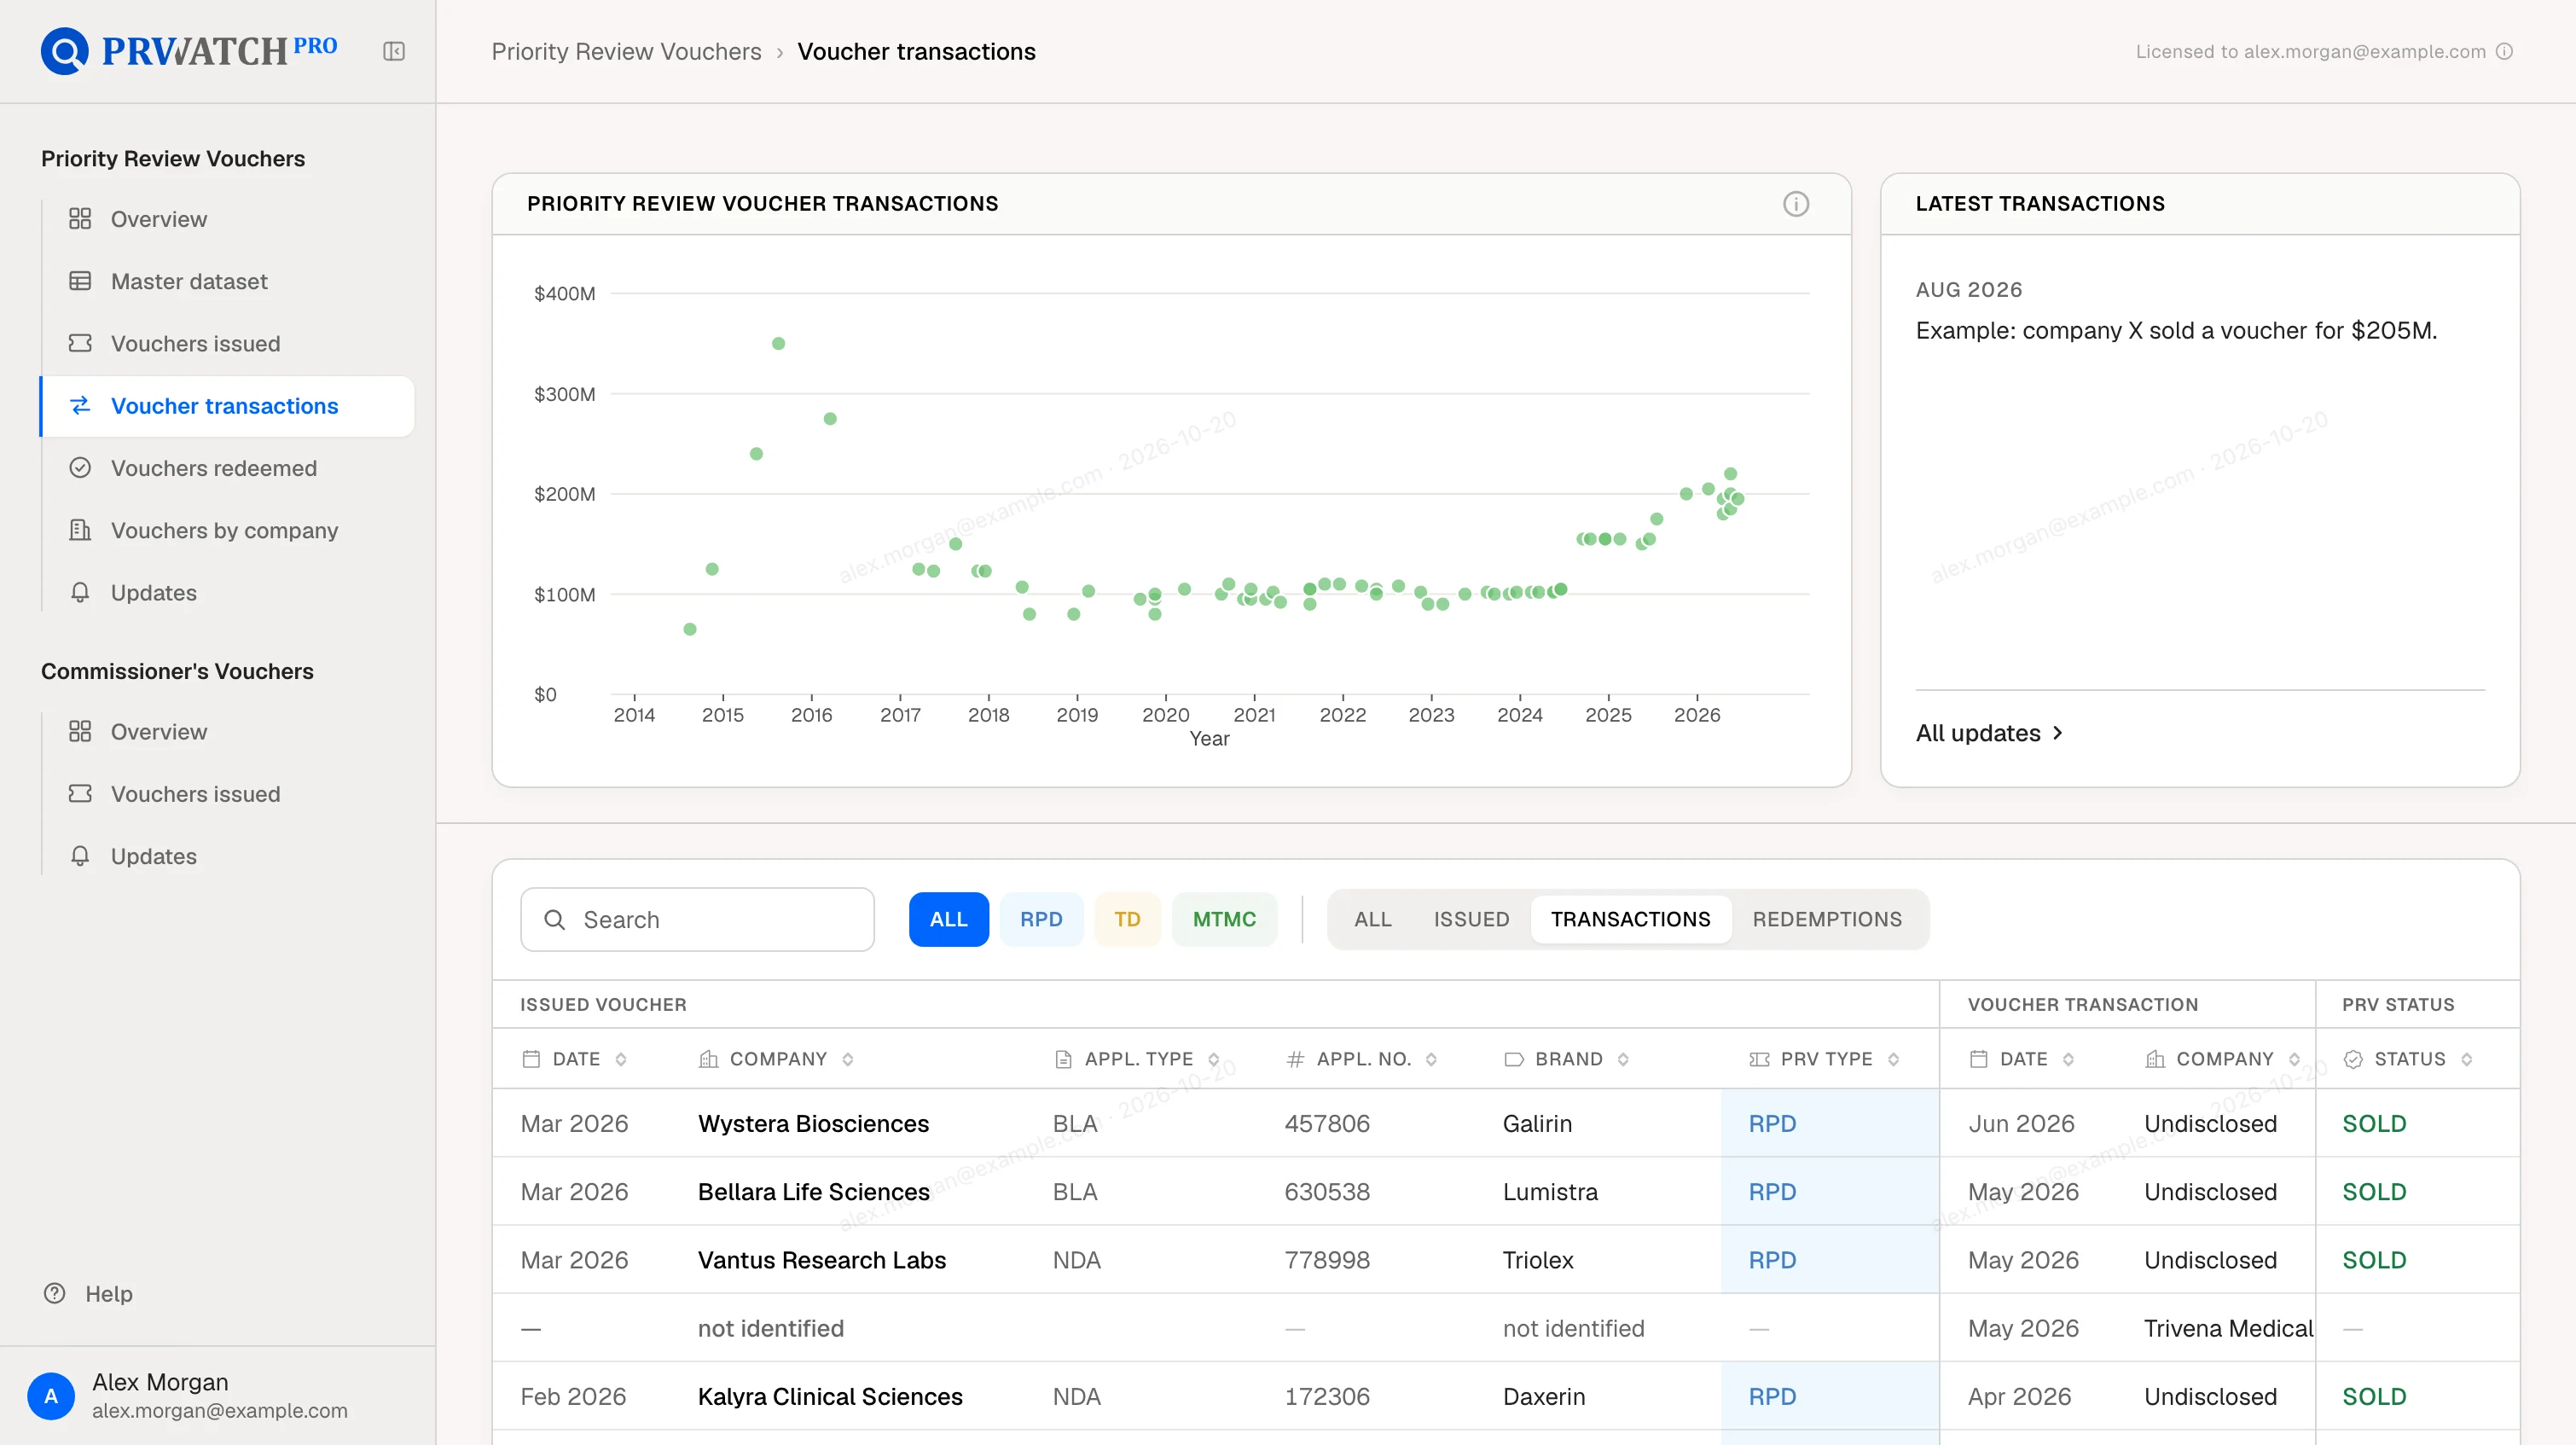Switch to the REDEMPTIONS tab
This screenshot has width=2576, height=1445.
[x=1827, y=919]
